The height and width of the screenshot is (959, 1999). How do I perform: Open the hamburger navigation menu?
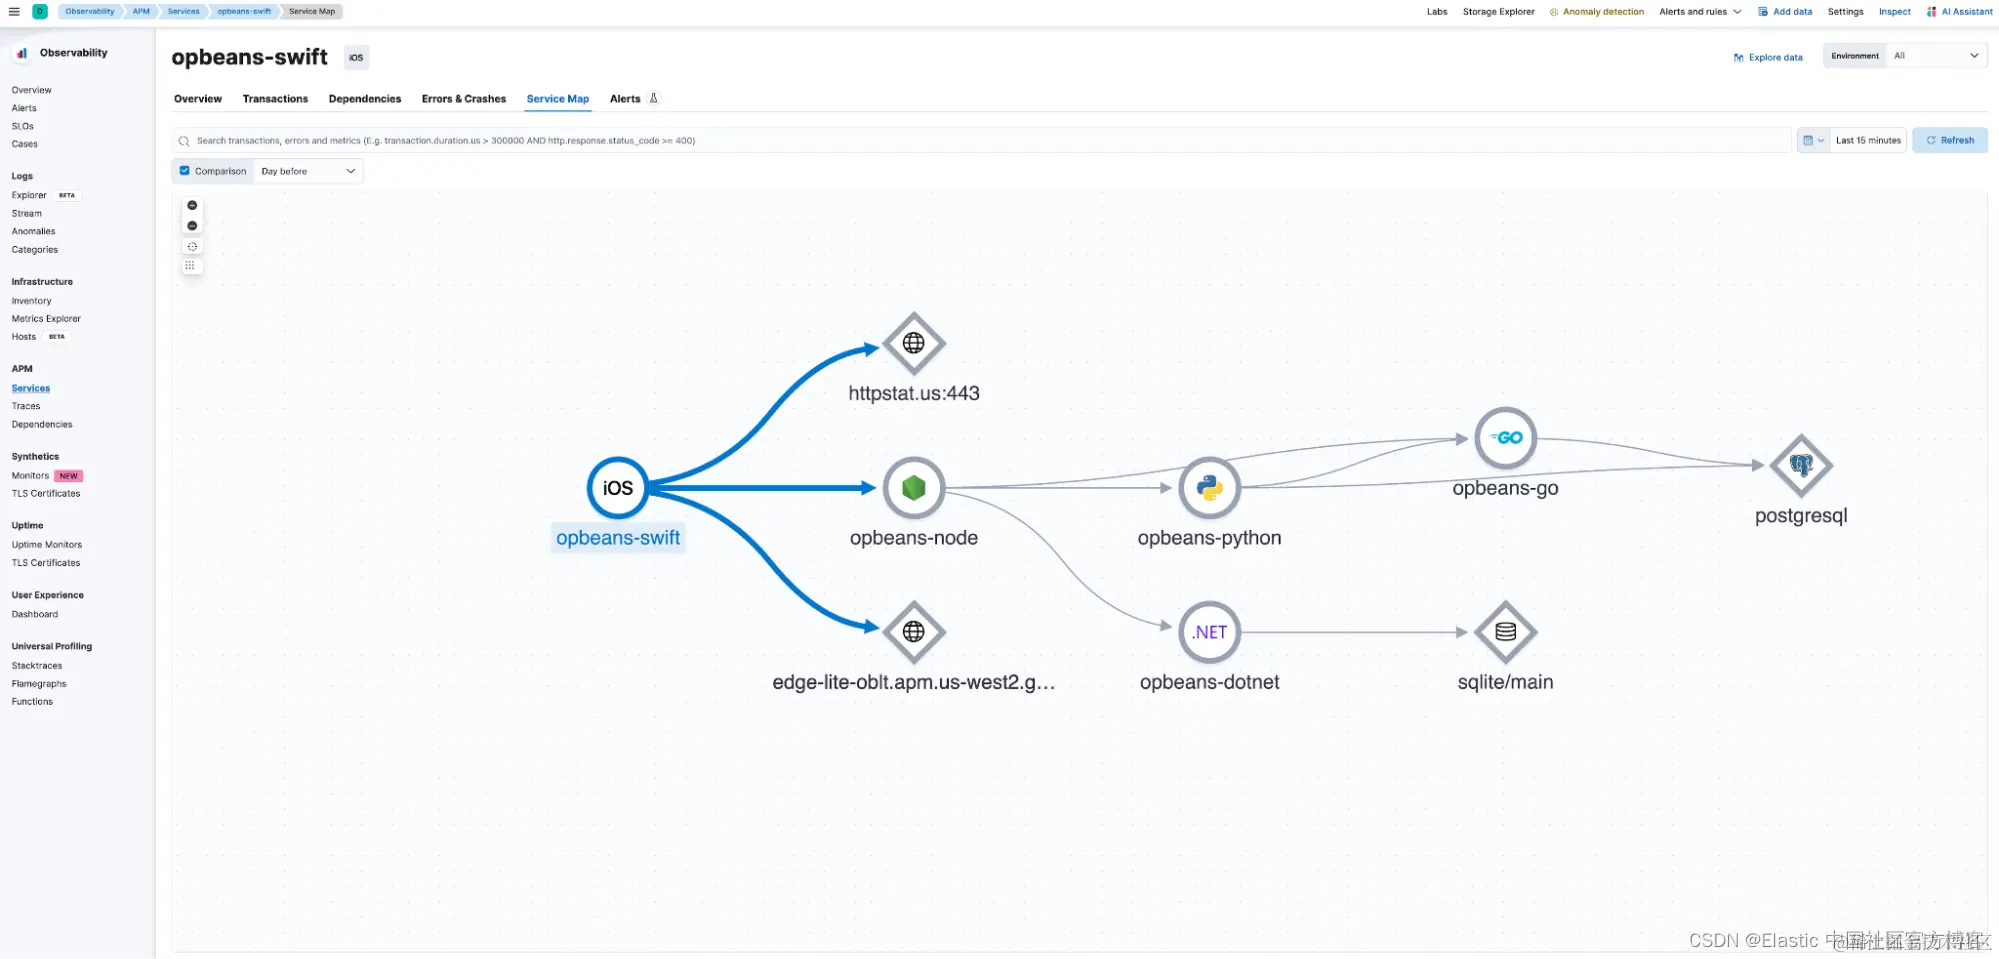click(x=14, y=12)
